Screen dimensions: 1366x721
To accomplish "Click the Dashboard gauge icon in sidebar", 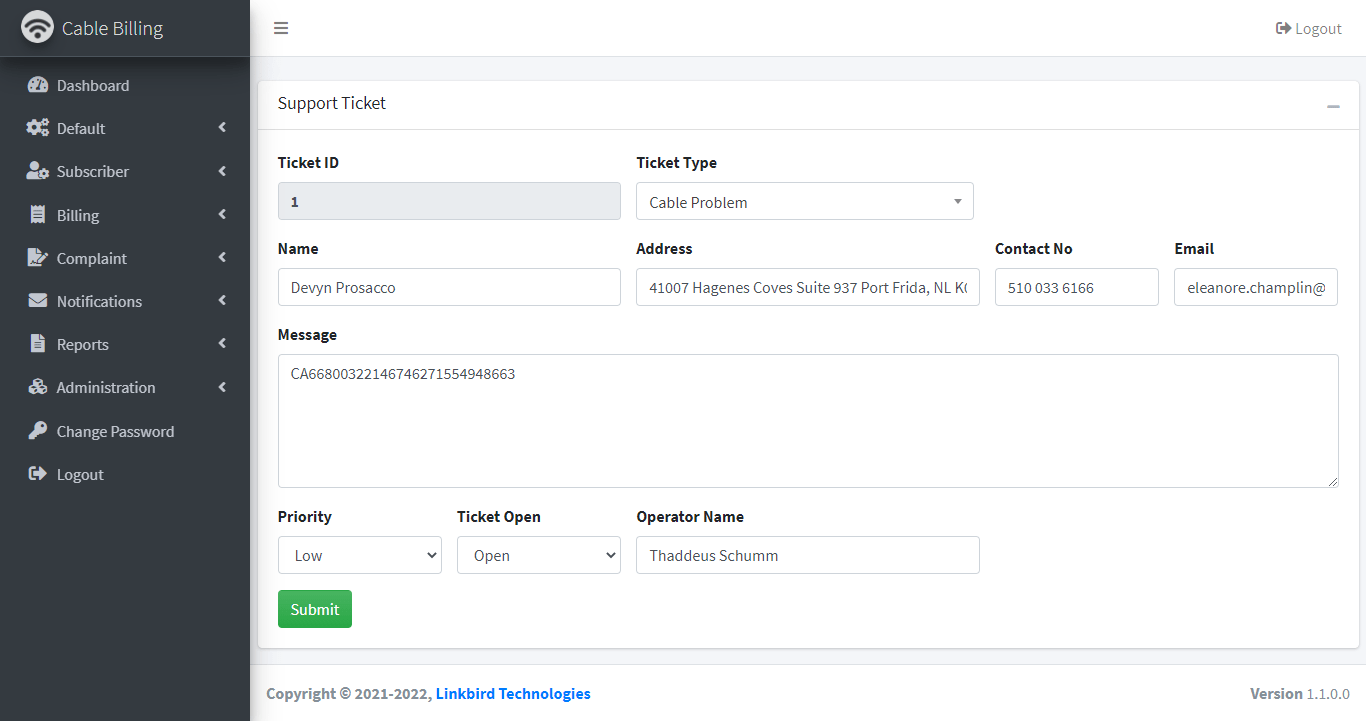I will 38,85.
